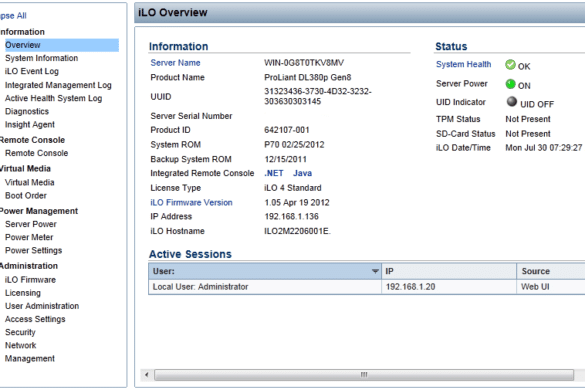The width and height of the screenshot is (585, 390).
Task: Open the iLO Firmware Version link
Action: 191,202
